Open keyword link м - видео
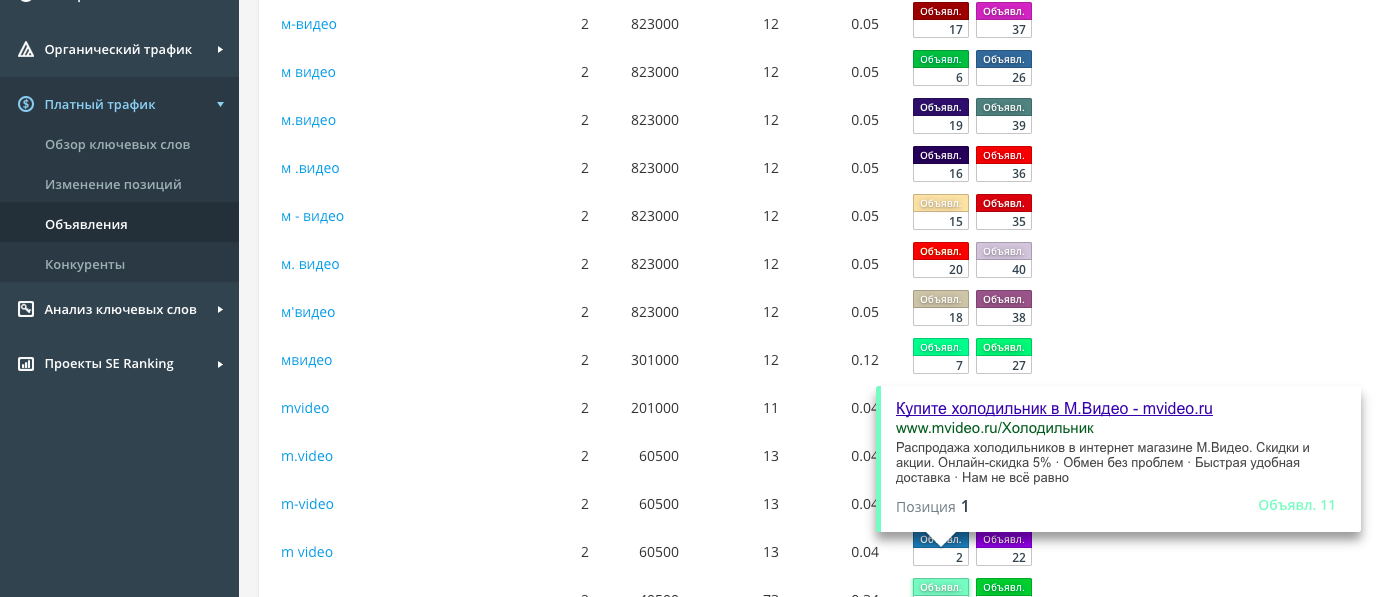The image size is (1378, 597). tap(312, 216)
